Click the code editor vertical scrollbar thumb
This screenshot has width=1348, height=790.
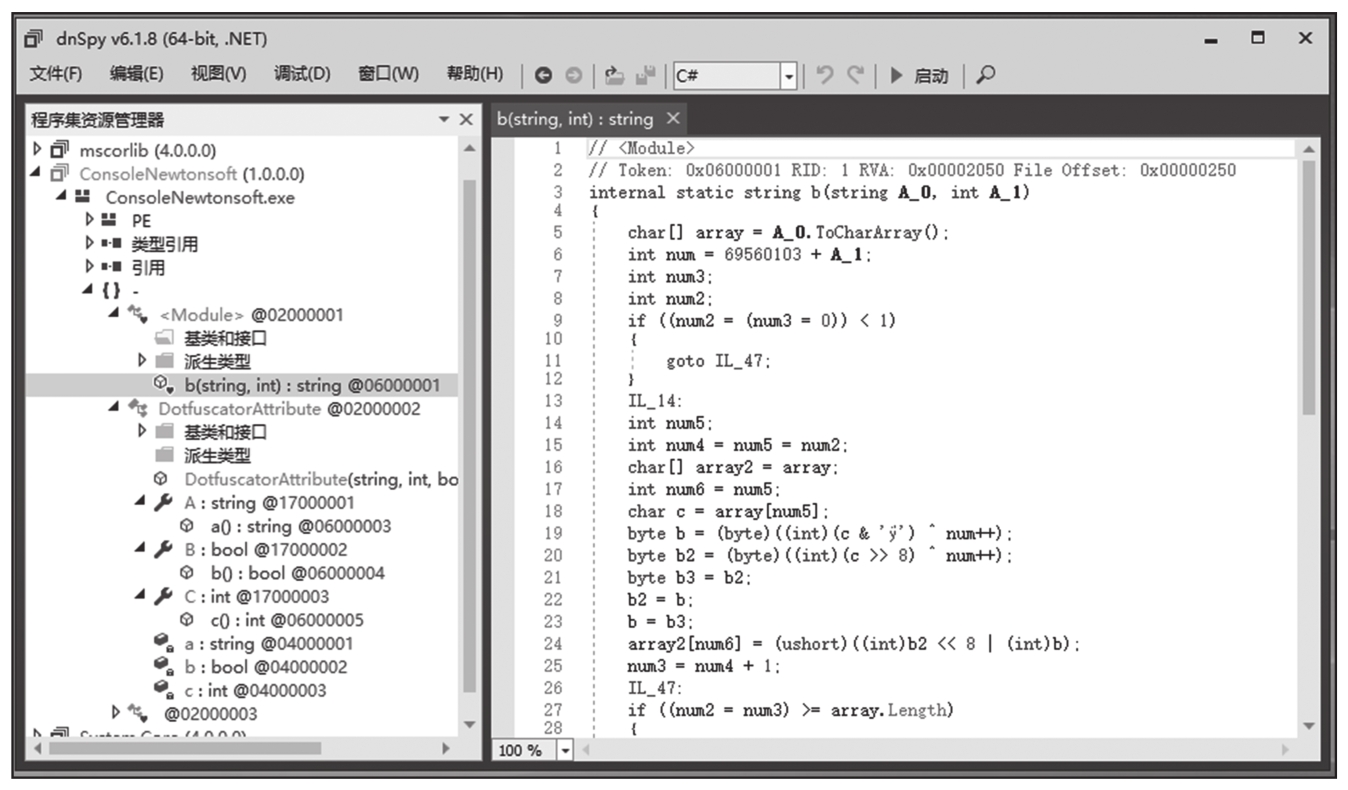(x=1309, y=288)
